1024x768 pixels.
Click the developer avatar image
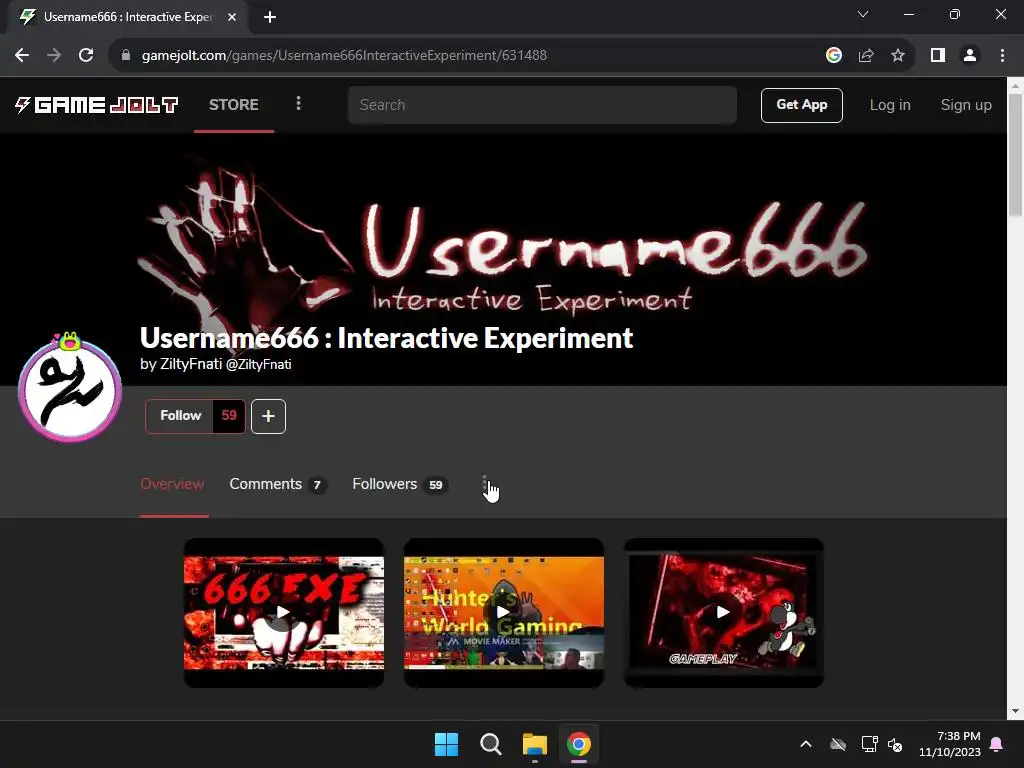(70, 390)
